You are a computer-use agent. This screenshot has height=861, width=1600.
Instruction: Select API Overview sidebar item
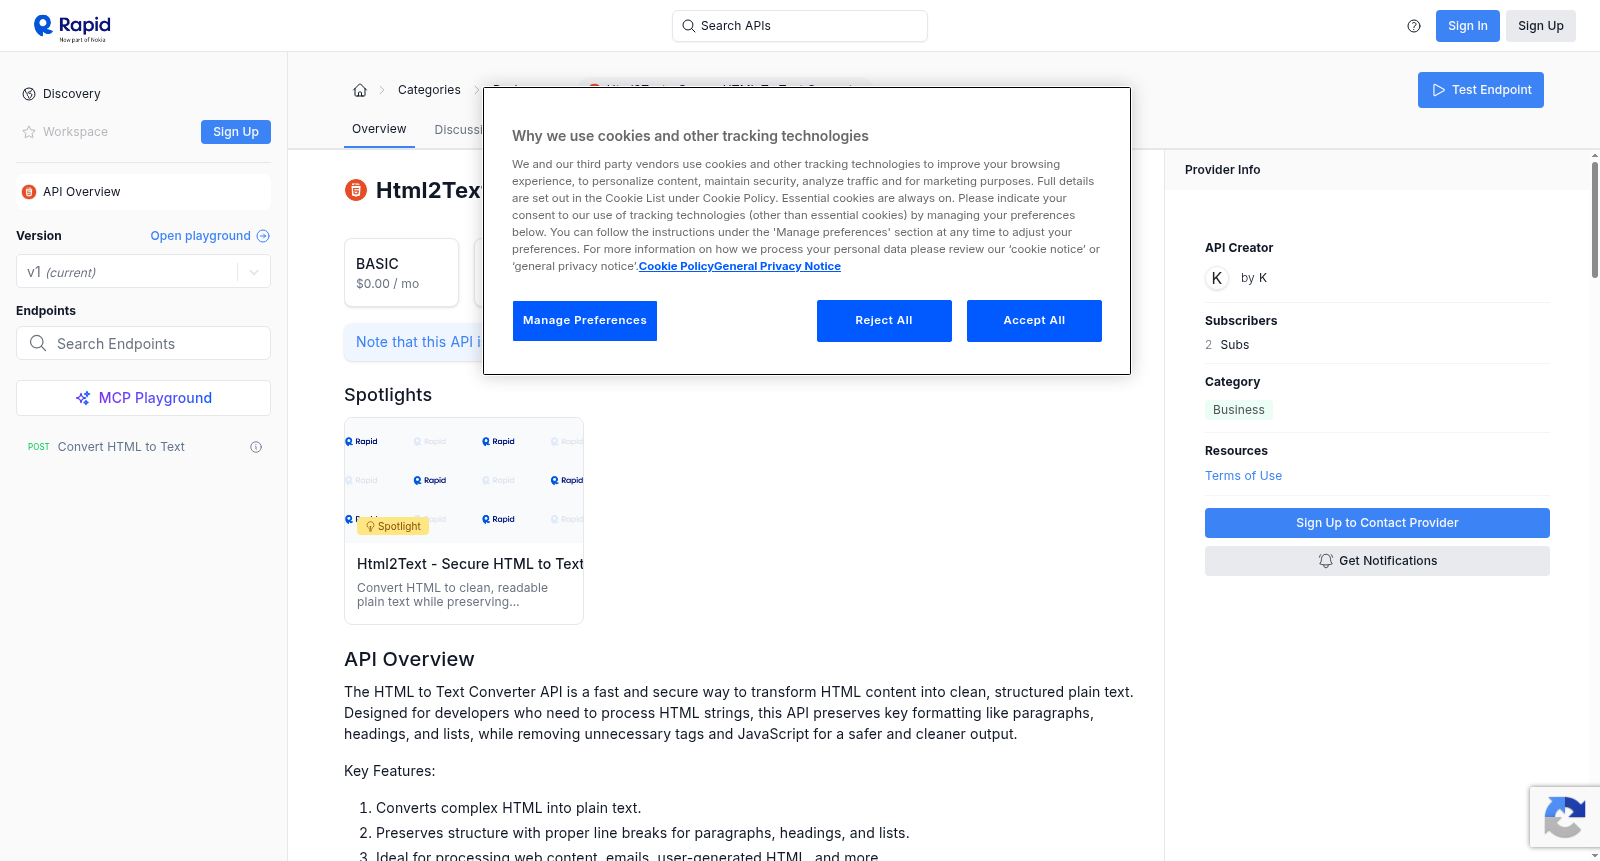(x=143, y=192)
